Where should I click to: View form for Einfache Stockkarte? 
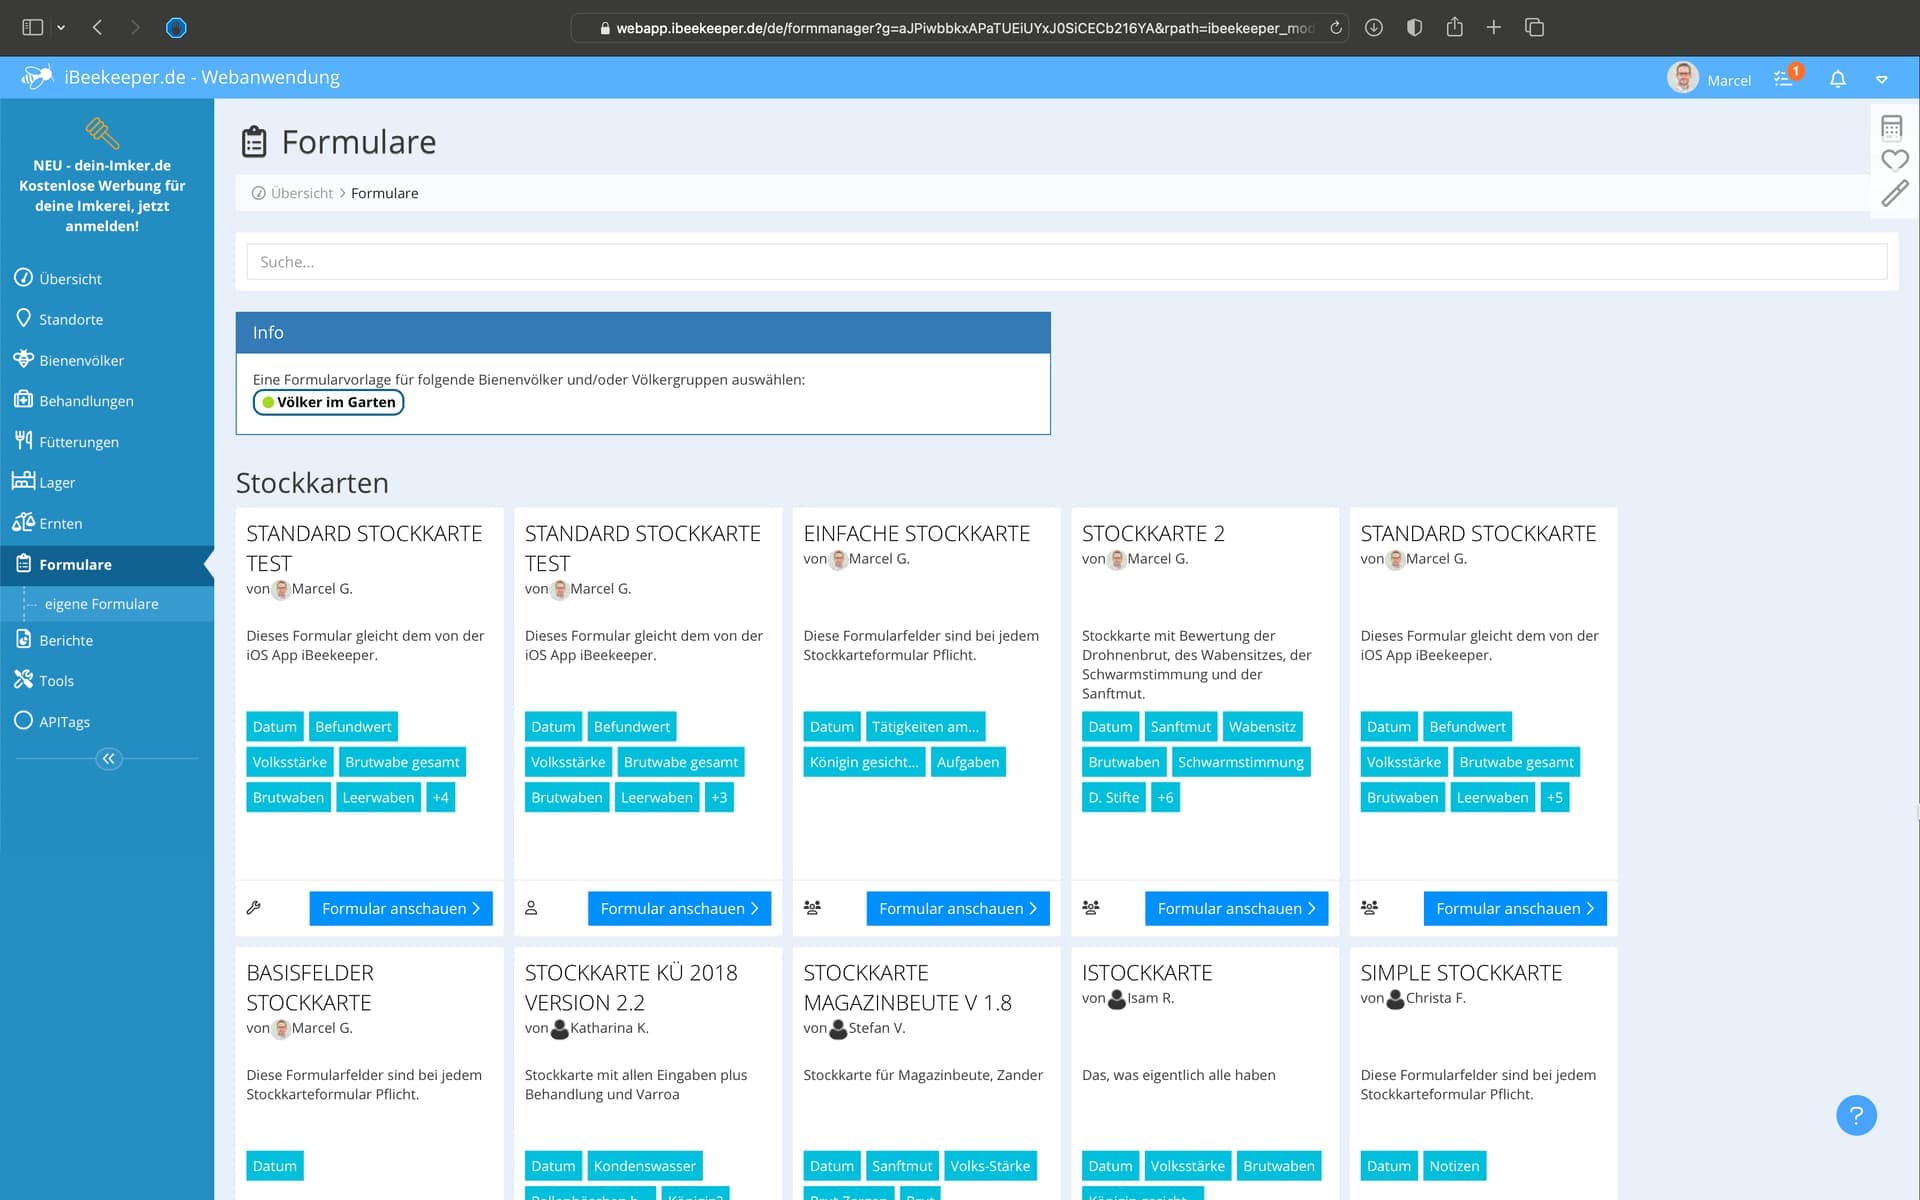(957, 908)
